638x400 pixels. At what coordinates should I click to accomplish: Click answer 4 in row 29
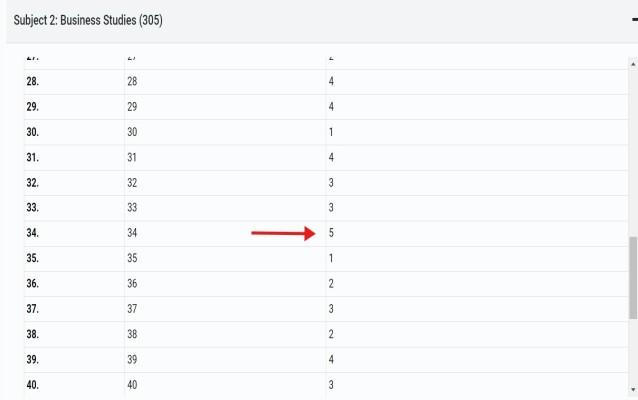[x=331, y=107]
